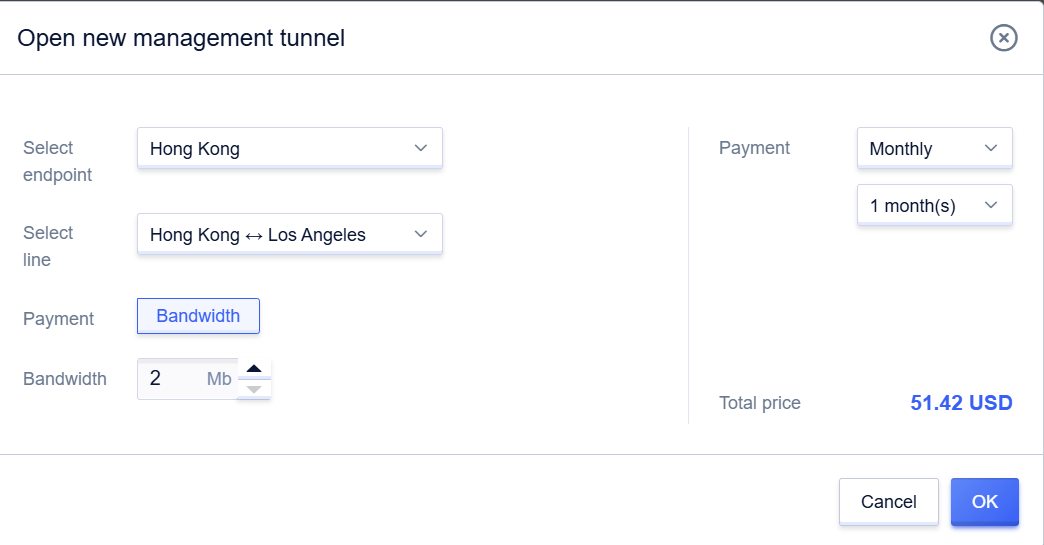This screenshot has width=1044, height=545.
Task: Click the chevron arrow beside Hong Kong endpoint
Action: [x=421, y=148]
